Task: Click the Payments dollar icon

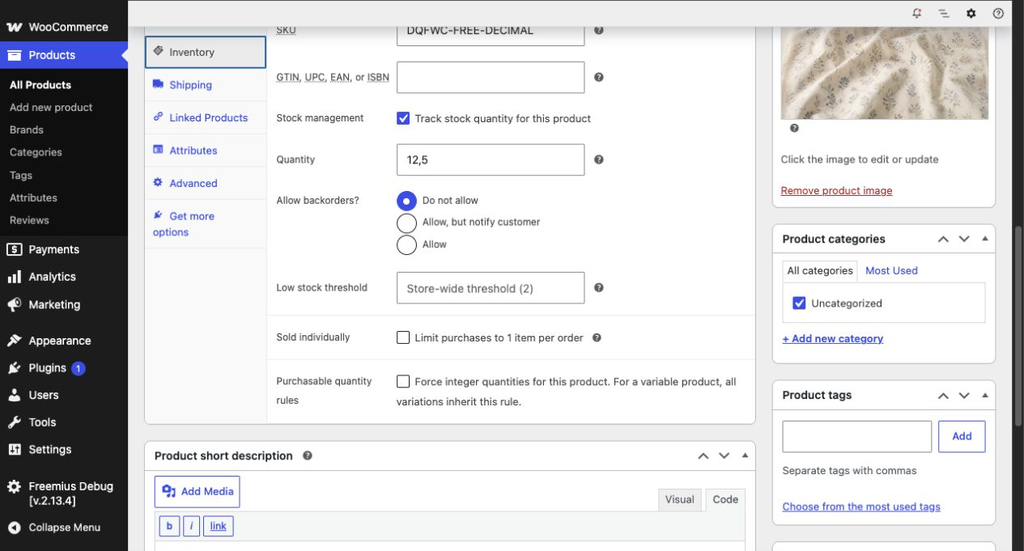Action: (14, 249)
